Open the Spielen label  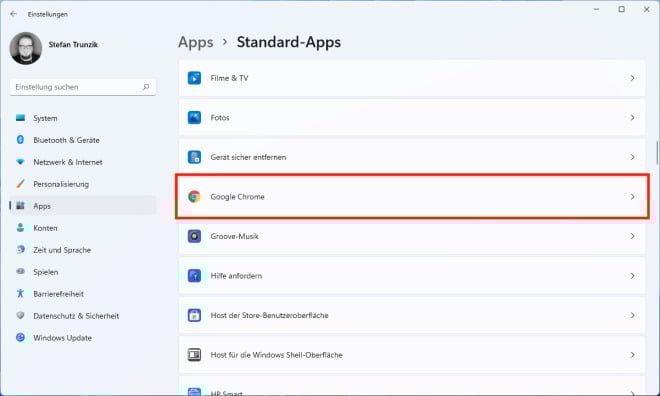tap(46, 272)
